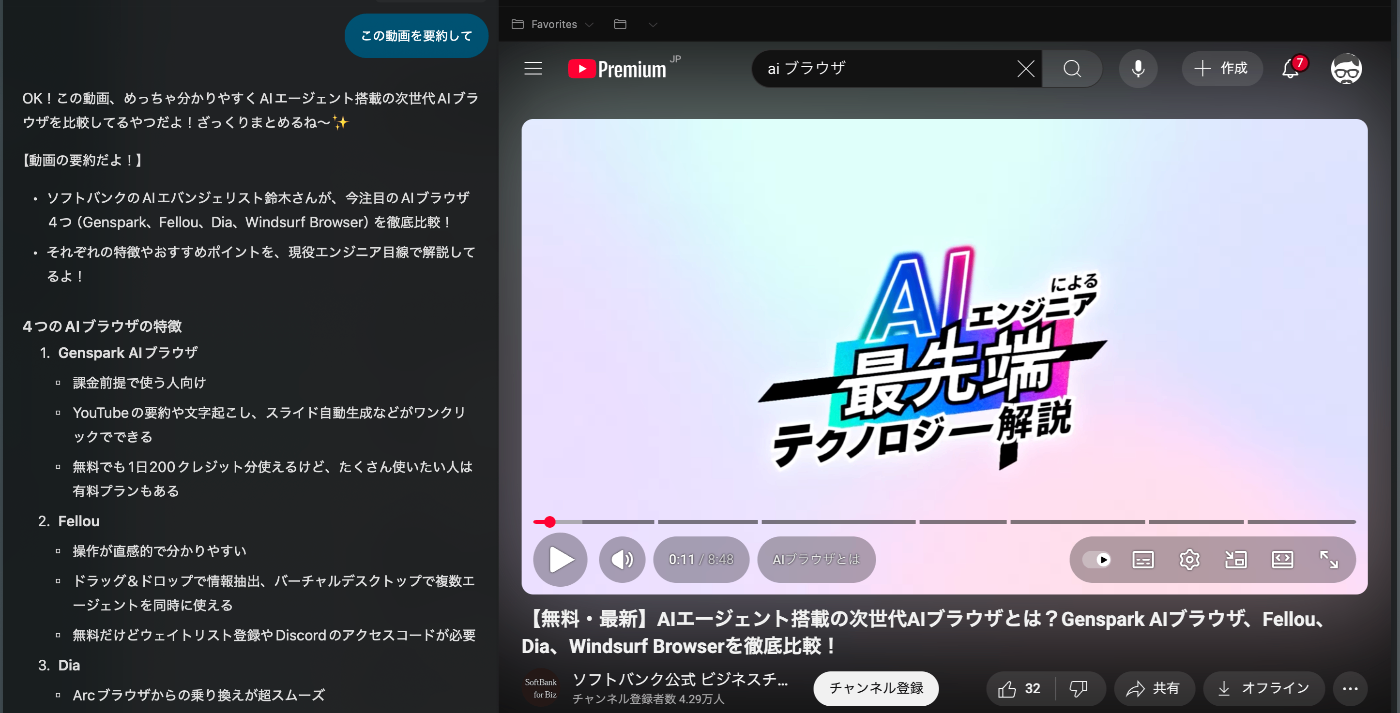This screenshot has height=713, width=1400.
Task: Click the red playhead scrubber dot
Action: (x=549, y=521)
